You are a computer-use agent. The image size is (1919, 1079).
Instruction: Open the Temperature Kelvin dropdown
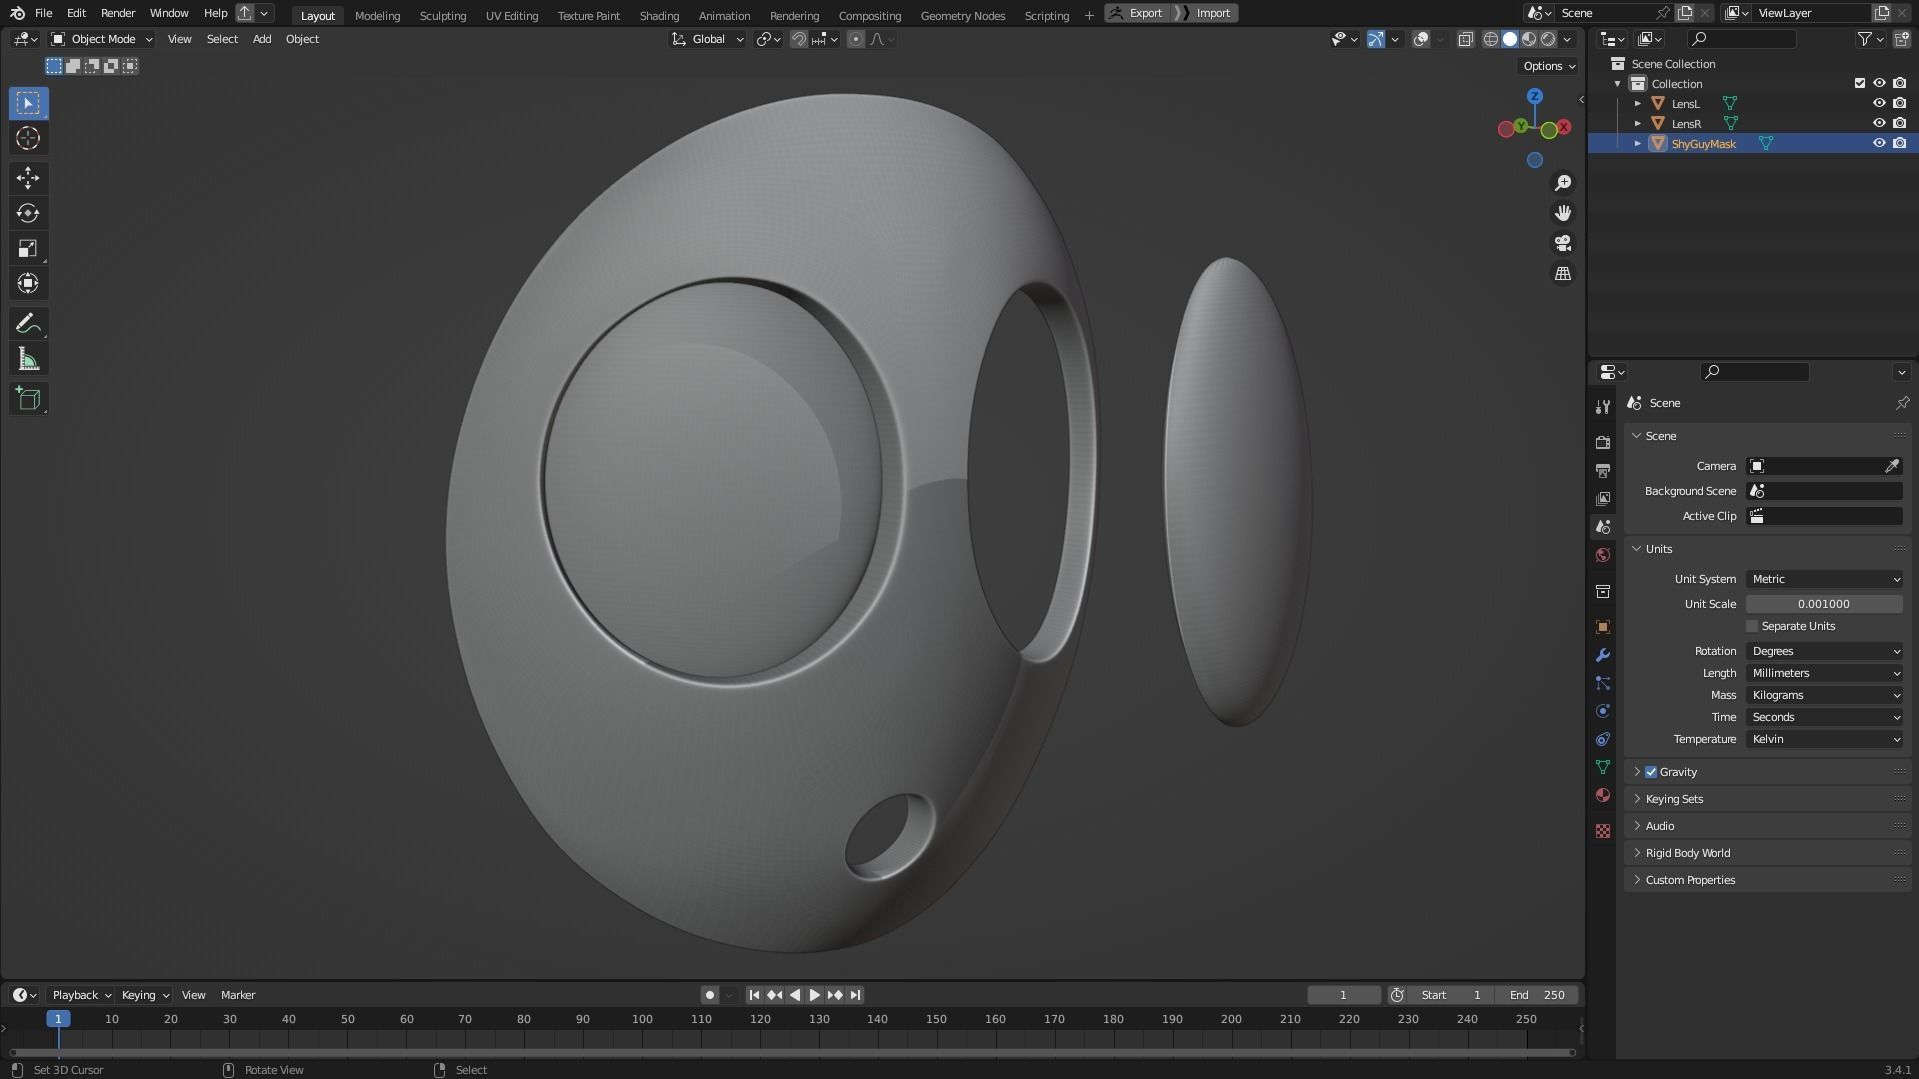(x=1824, y=739)
